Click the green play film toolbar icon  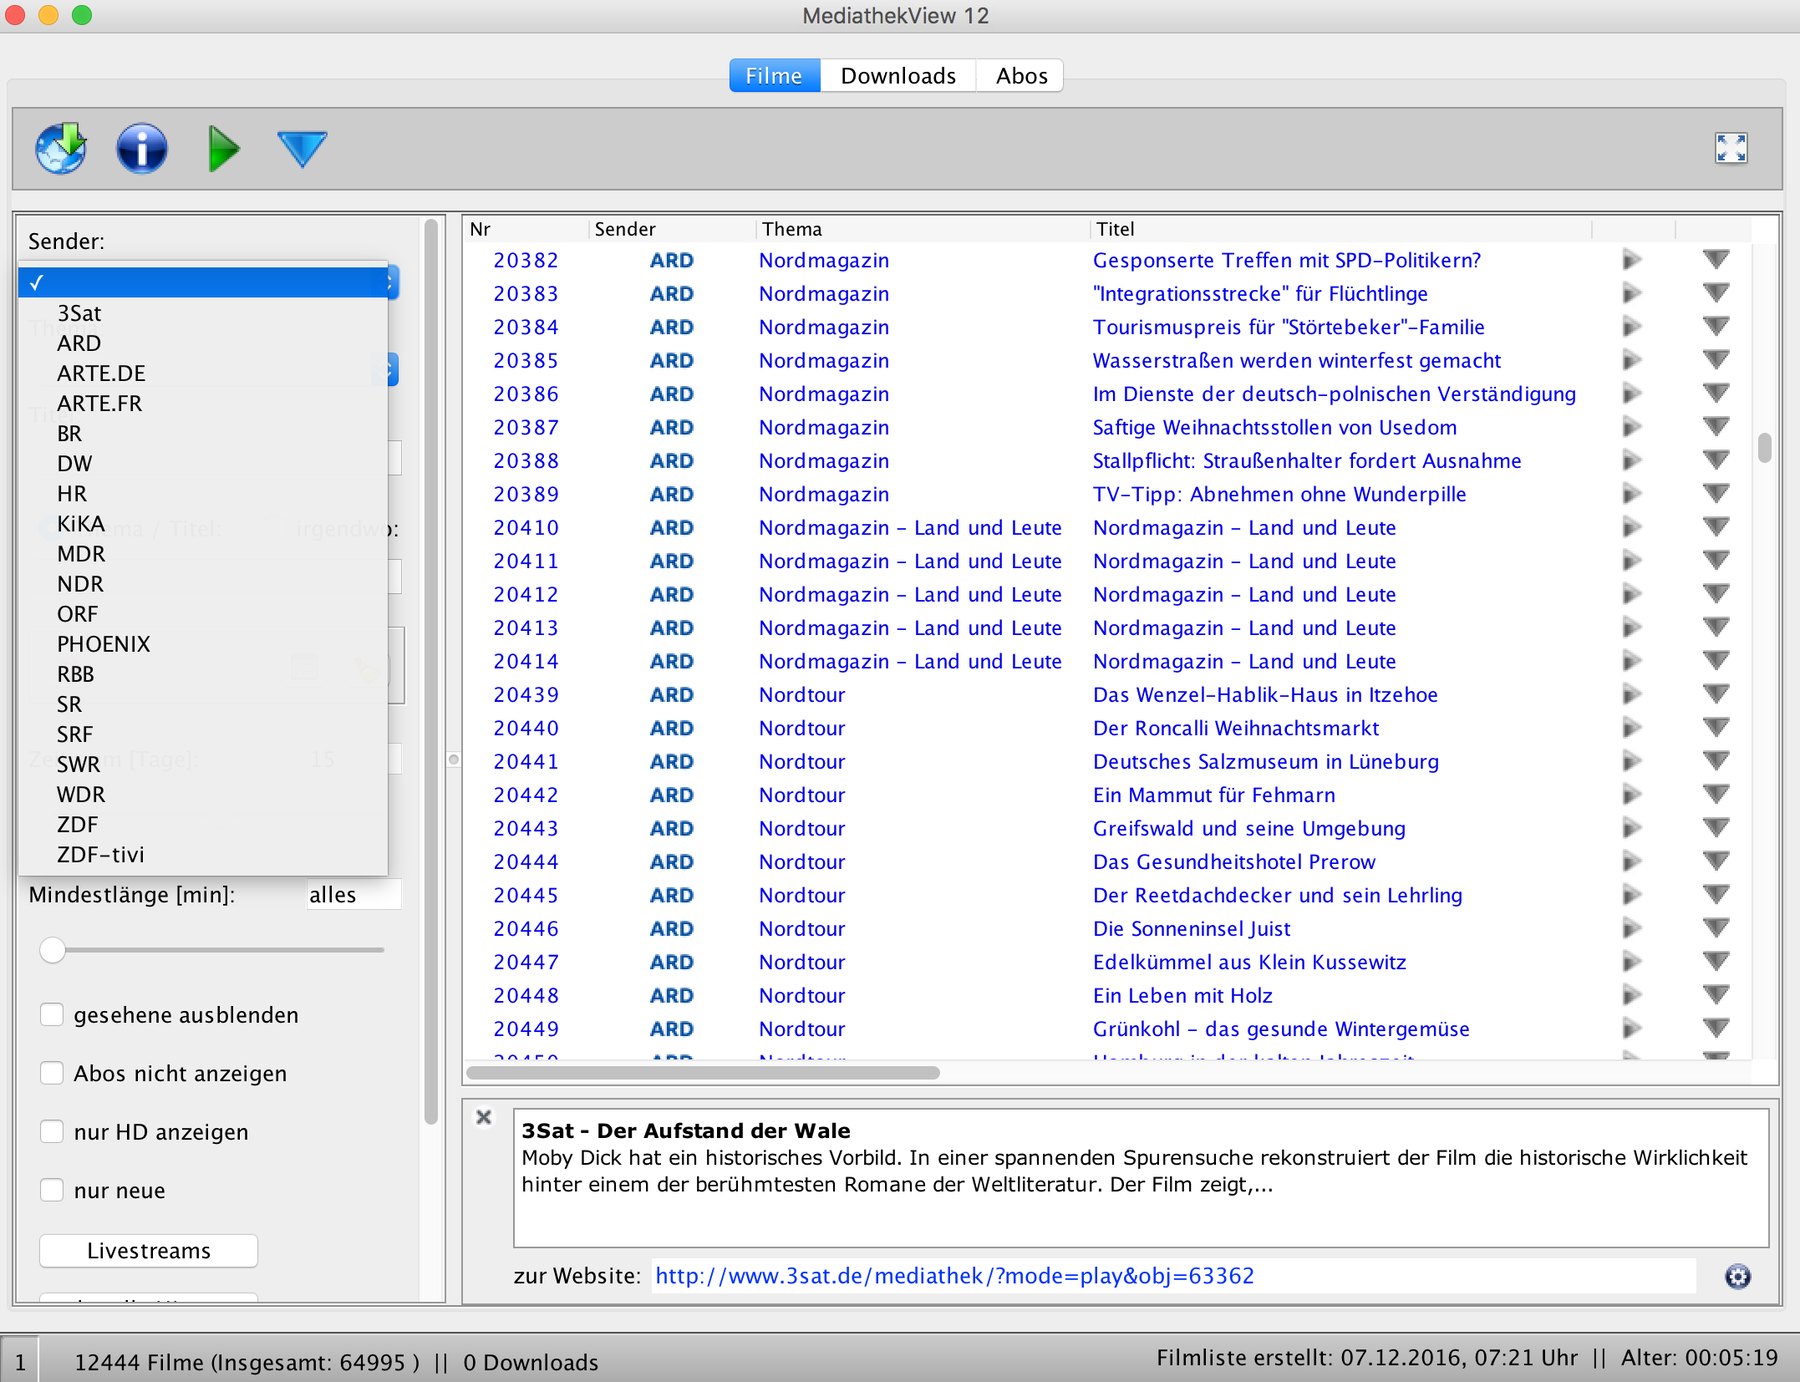(x=223, y=148)
